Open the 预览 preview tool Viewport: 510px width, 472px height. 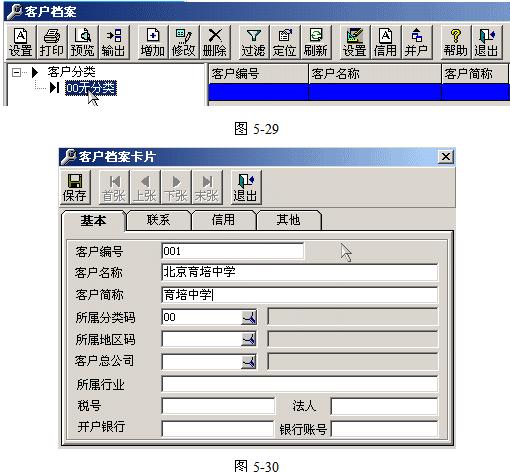click(x=82, y=43)
